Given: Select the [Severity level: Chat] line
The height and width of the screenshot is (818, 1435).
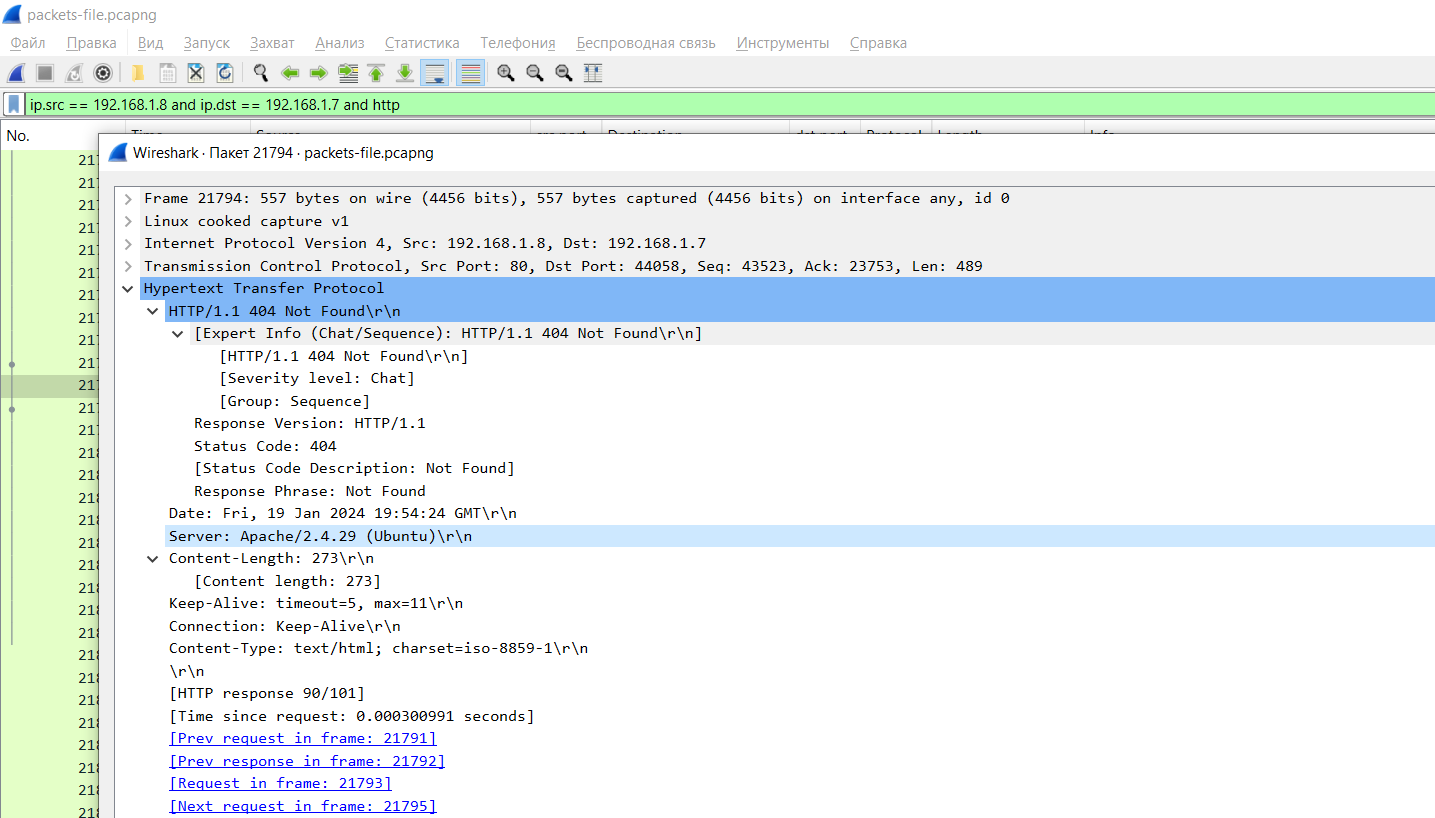Looking at the screenshot, I should pos(316,378).
